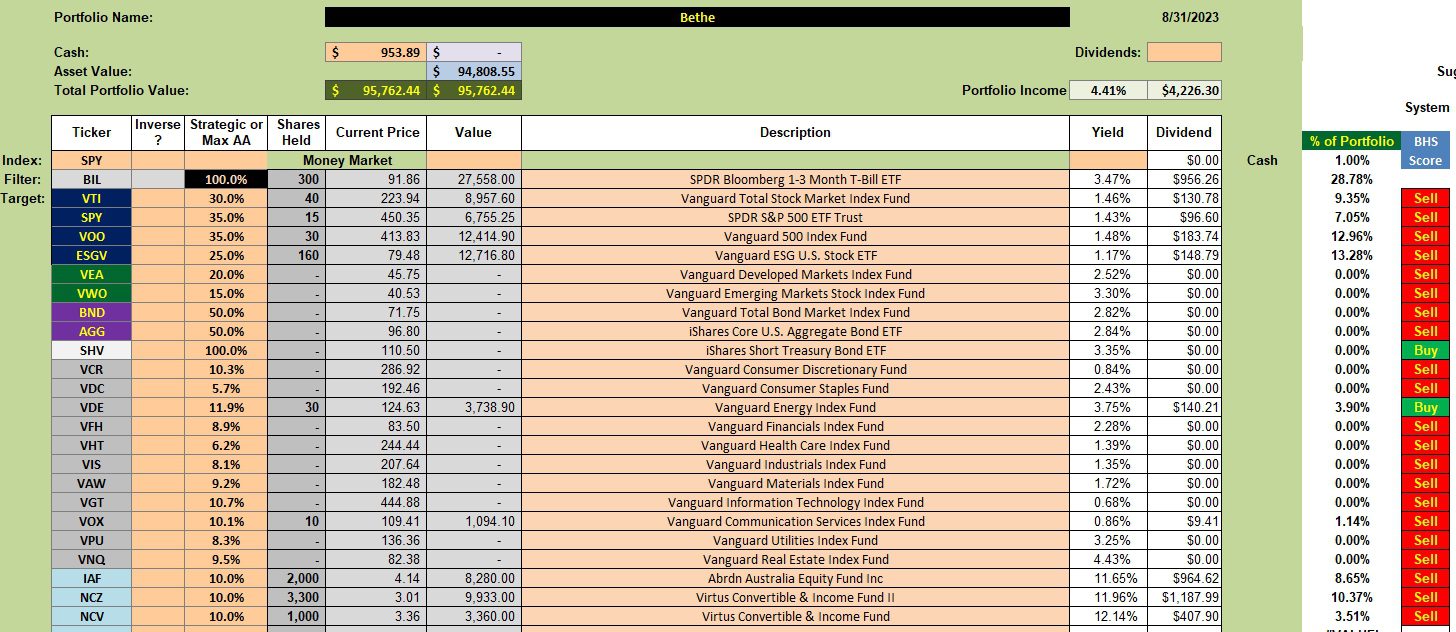The image size is (1456, 632).
Task: Select BIL portfolio share 28.78%
Action: pos(1350,179)
